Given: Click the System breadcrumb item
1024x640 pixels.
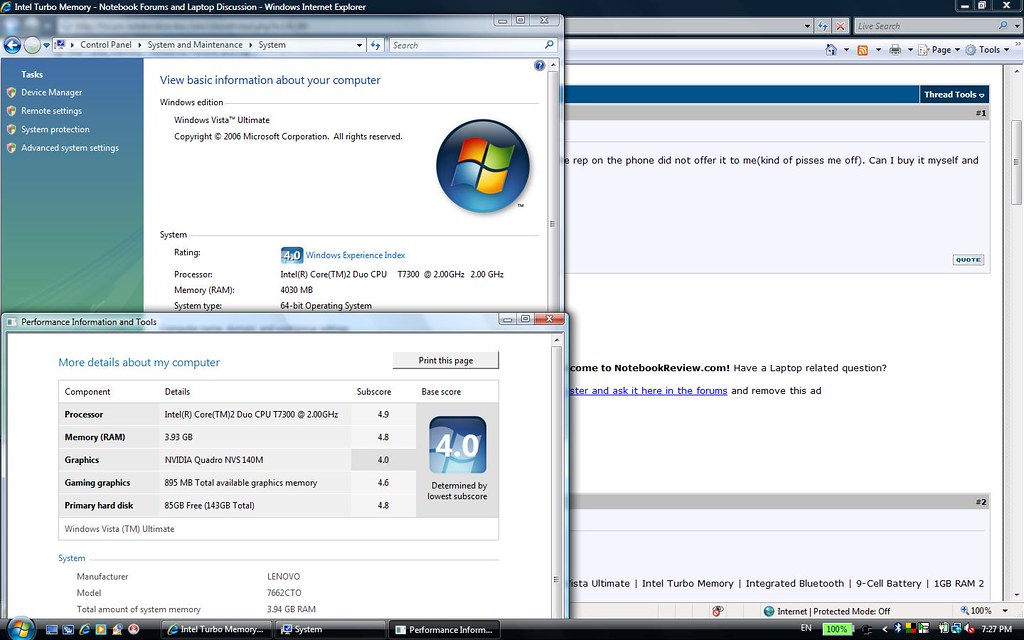Looking at the screenshot, I should click(272, 45).
